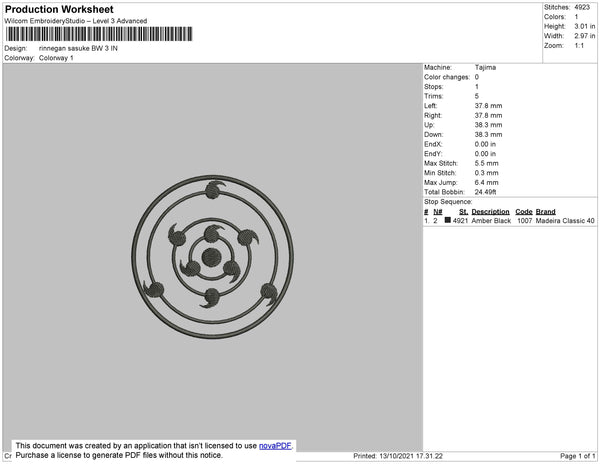
Task: Click design name 'rinnegan sasuke BW 3 IN'
Action: click(x=78, y=49)
